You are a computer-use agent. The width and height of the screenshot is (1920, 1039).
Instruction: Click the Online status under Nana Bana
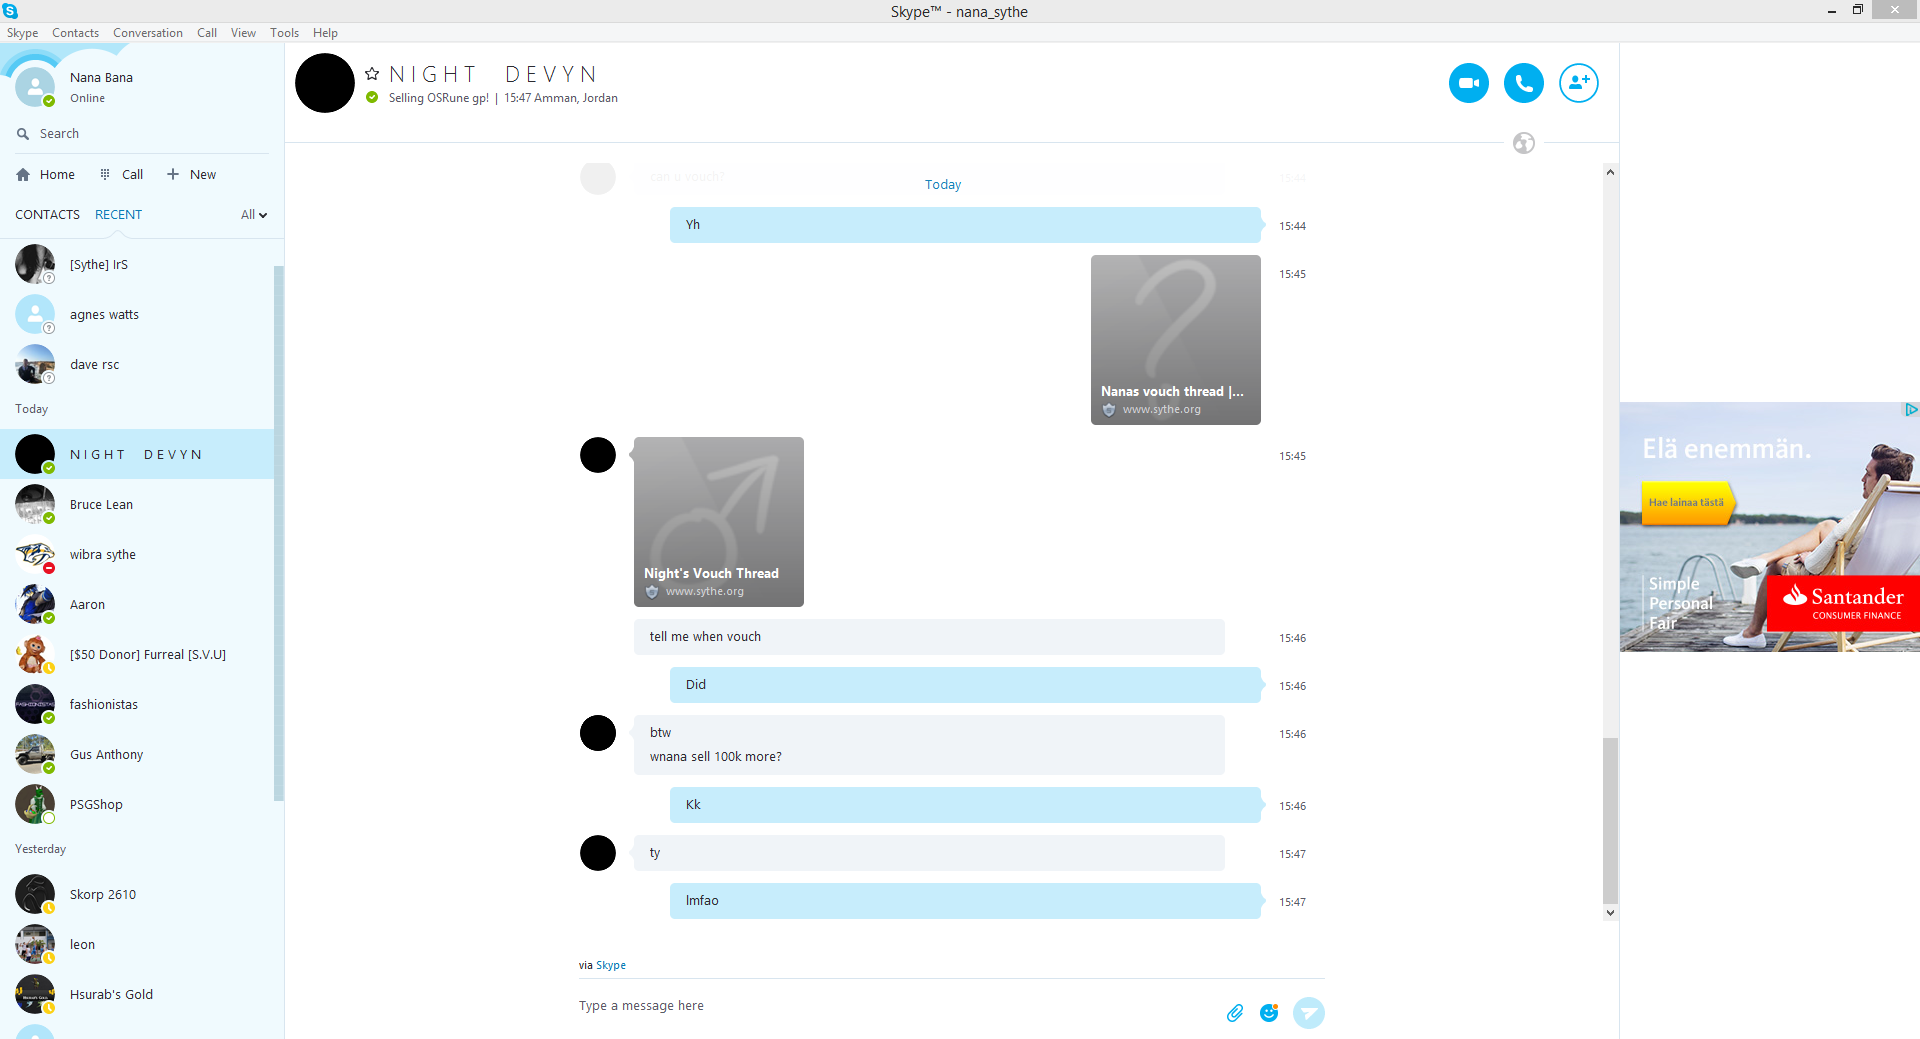[x=87, y=98]
